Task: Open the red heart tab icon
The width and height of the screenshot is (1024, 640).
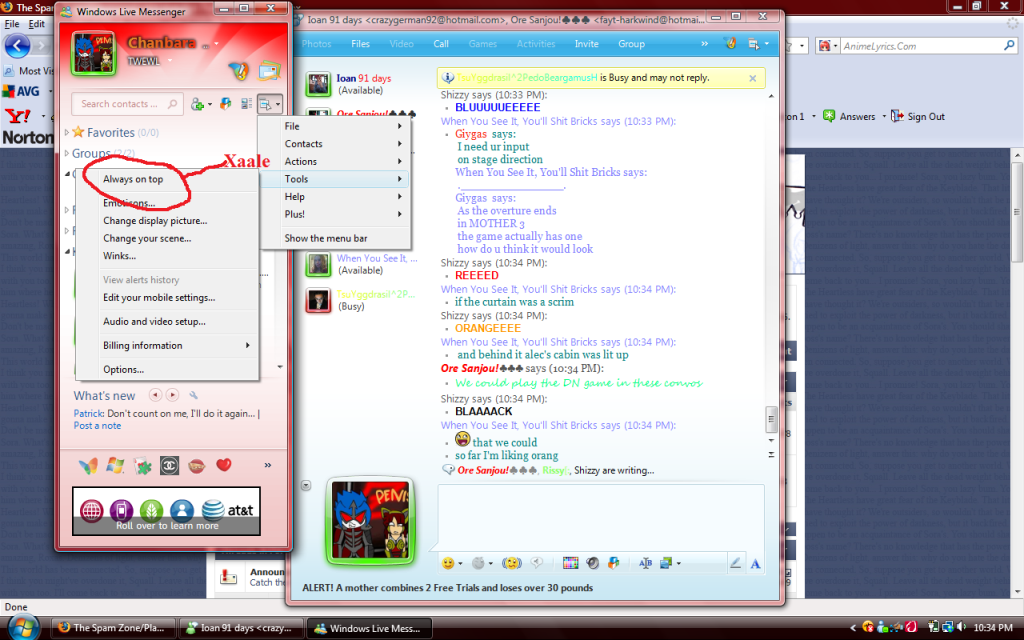Action: click(x=223, y=465)
